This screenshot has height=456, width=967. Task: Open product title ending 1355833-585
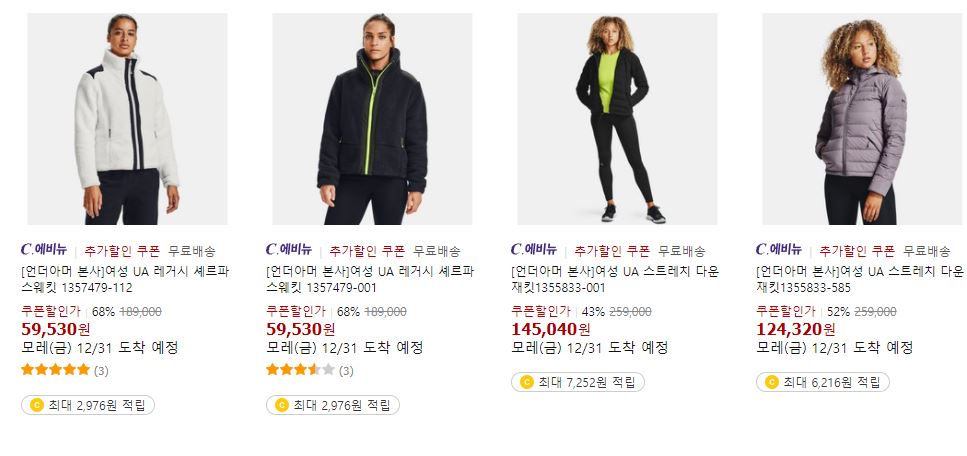(860, 280)
